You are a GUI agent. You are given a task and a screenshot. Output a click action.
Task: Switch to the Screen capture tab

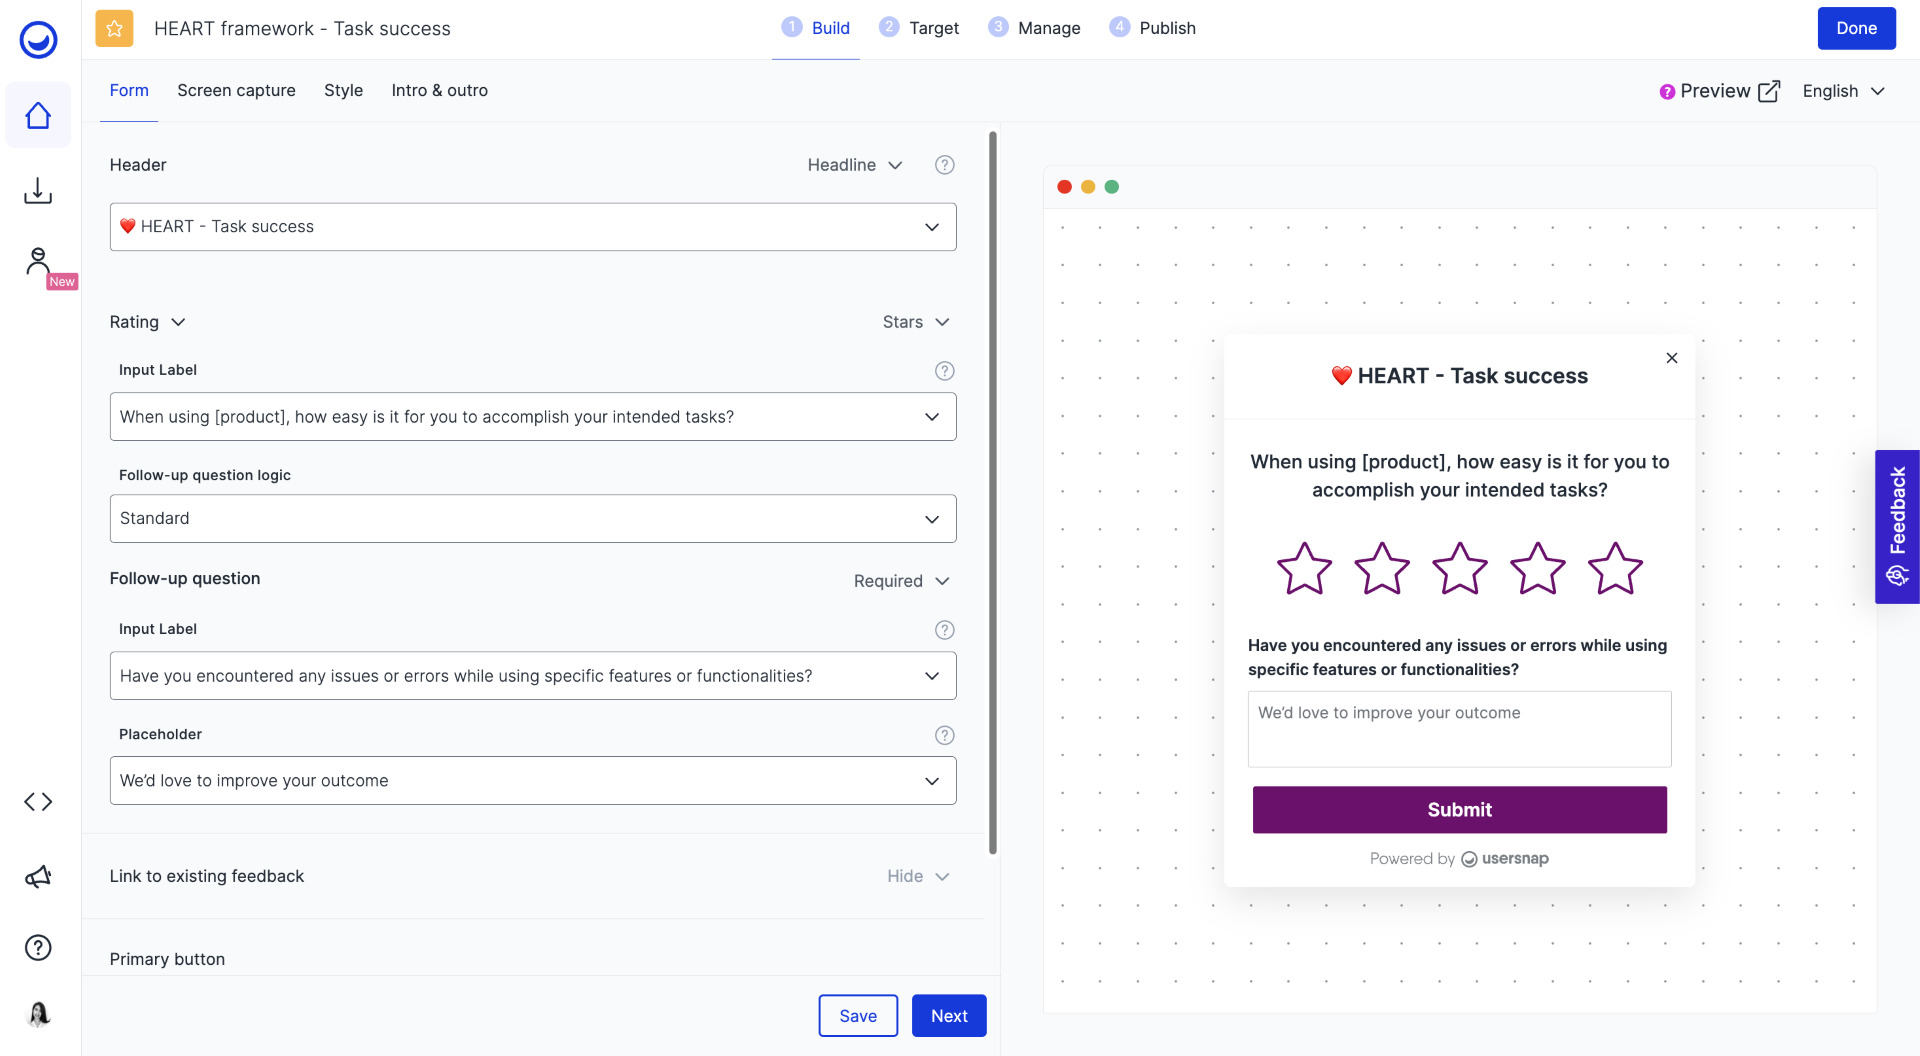pos(236,90)
